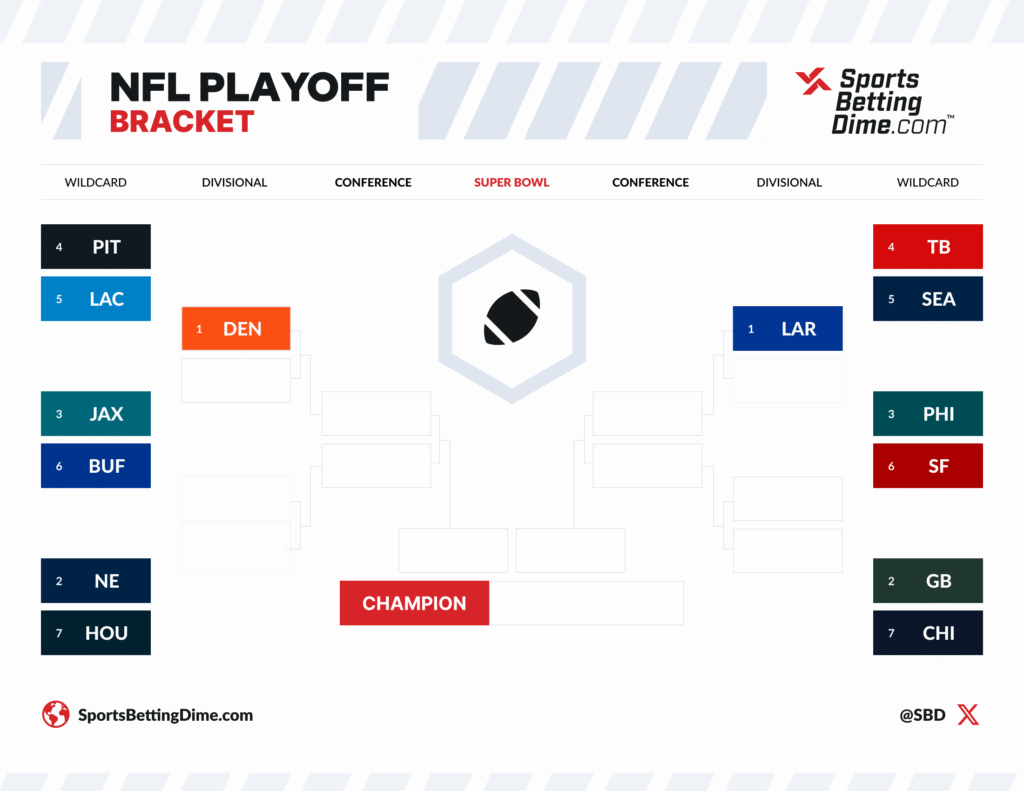This screenshot has height=791, width=1024.
Task: Select the left Wildcard column header
Action: (96, 182)
